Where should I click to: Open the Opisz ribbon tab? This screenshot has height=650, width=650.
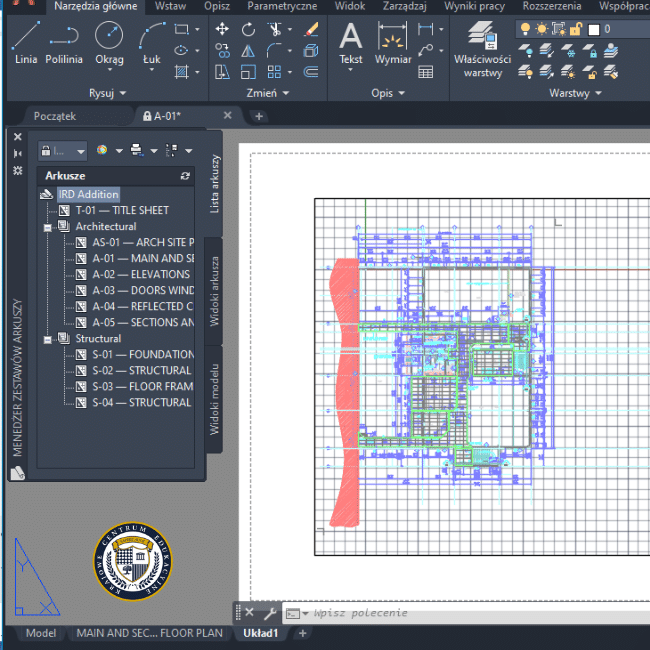(x=217, y=6)
